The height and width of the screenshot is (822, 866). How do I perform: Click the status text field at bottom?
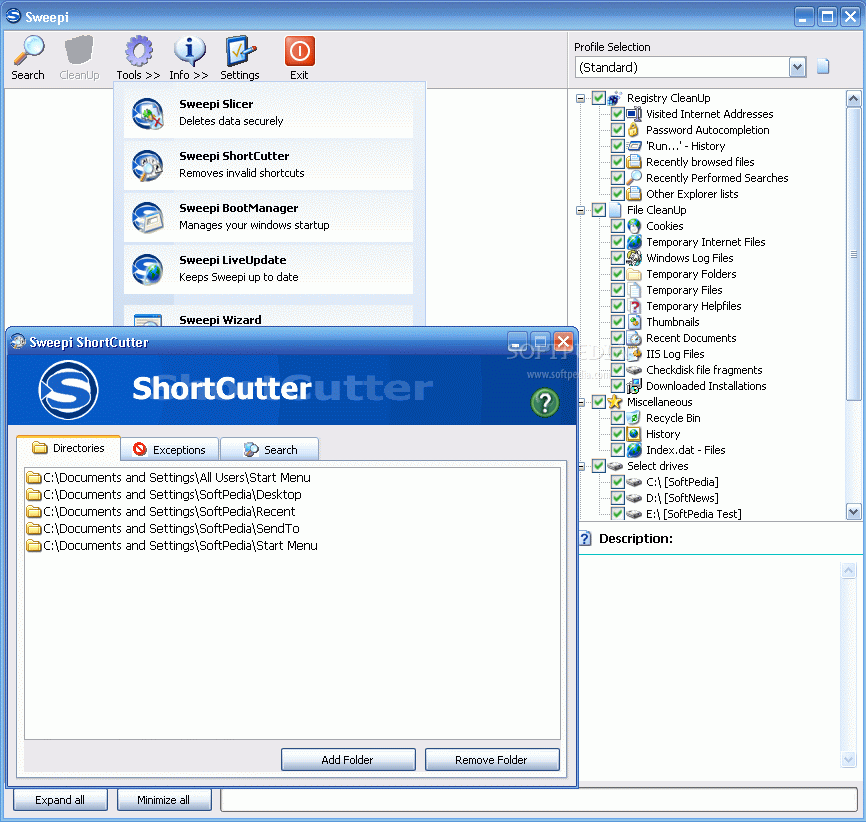pyautogui.click(x=538, y=800)
